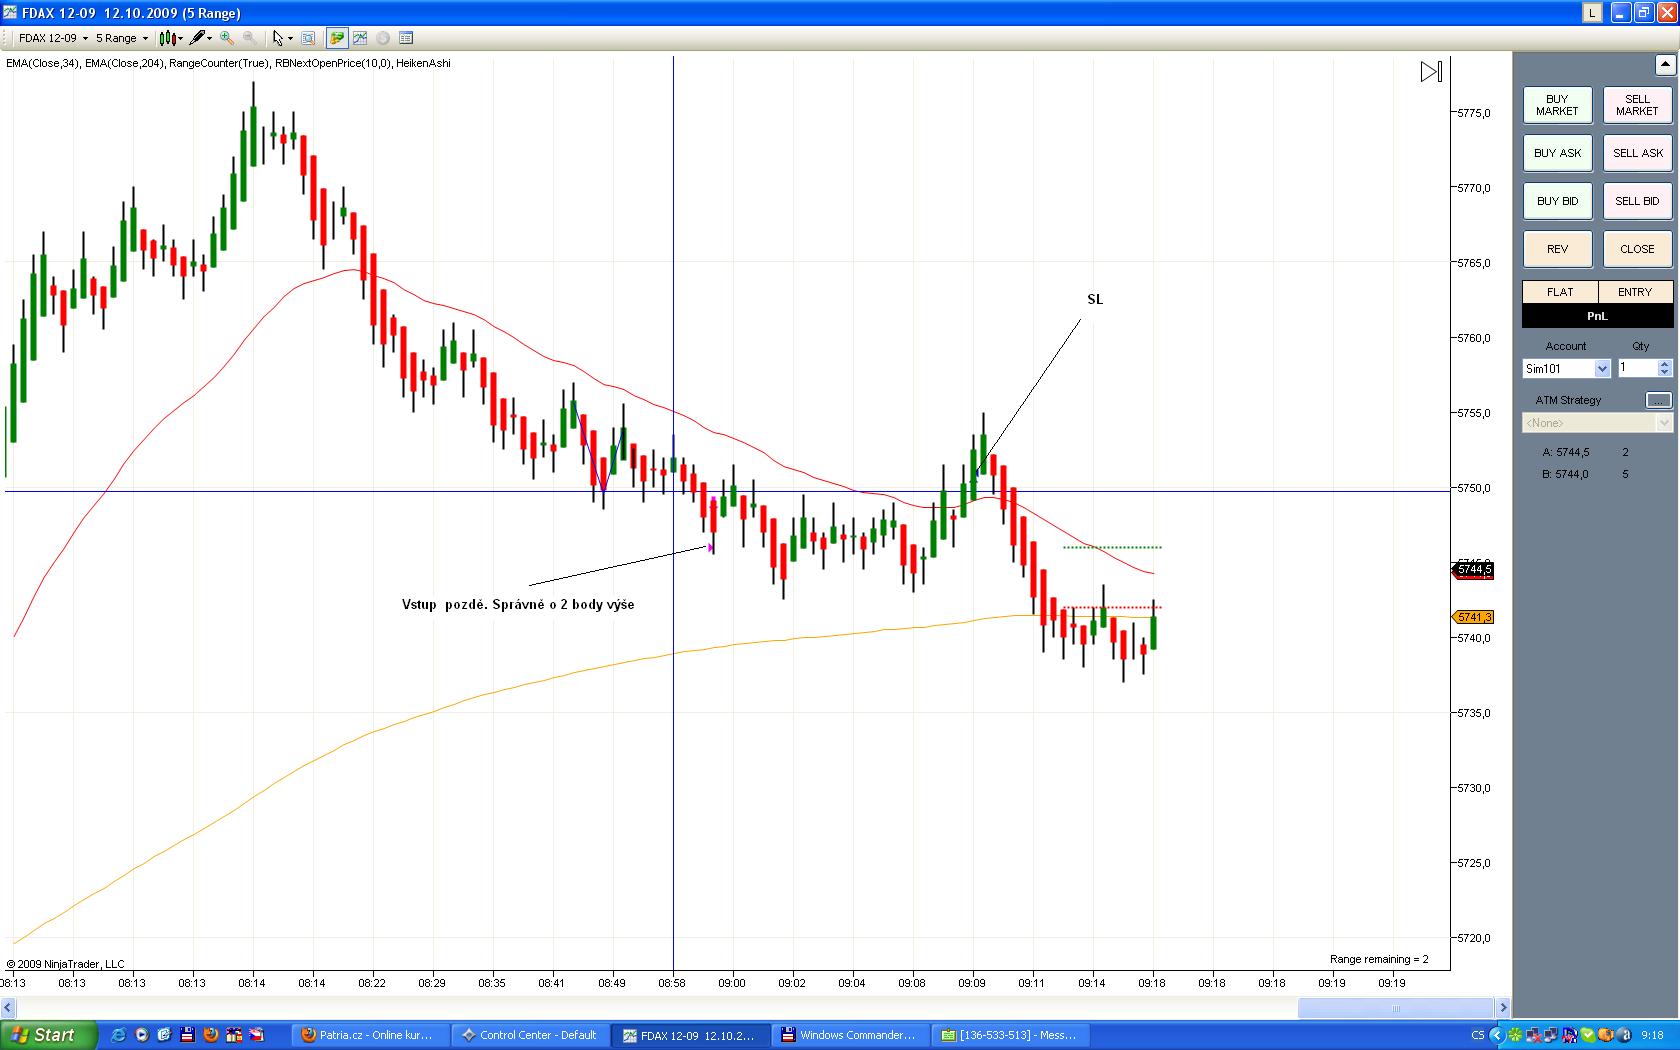The image size is (1680, 1050).
Task: Click the 9:18 system clock
Action: (x=1652, y=1035)
